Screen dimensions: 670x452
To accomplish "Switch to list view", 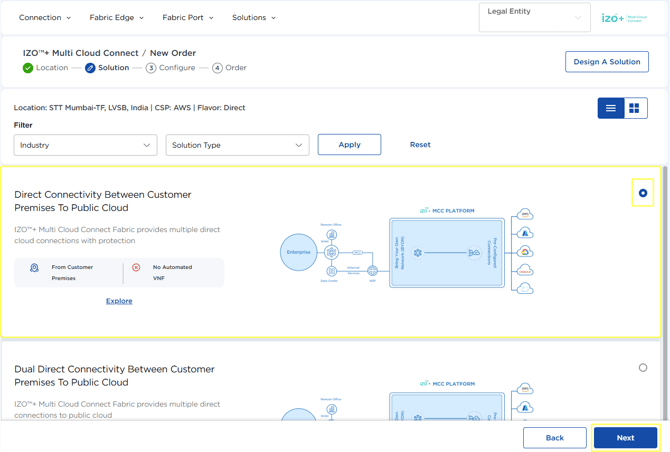I will pos(611,108).
